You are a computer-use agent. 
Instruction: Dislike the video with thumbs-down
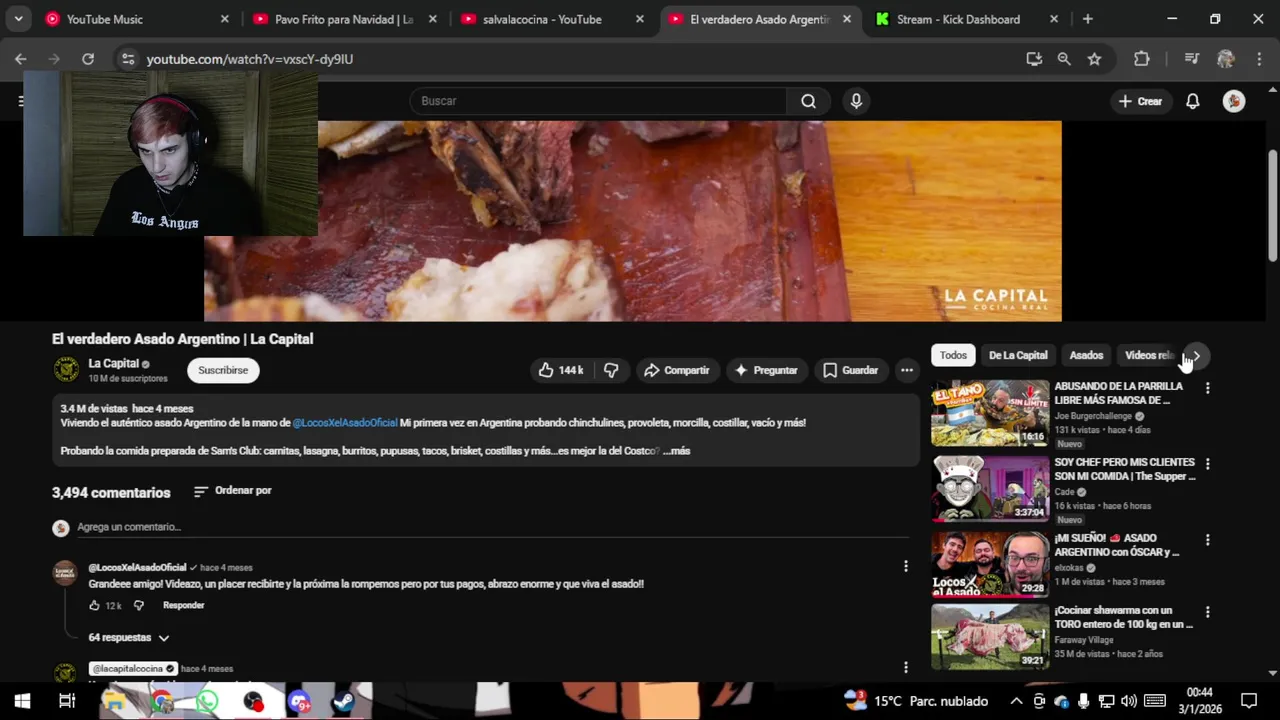(x=611, y=370)
